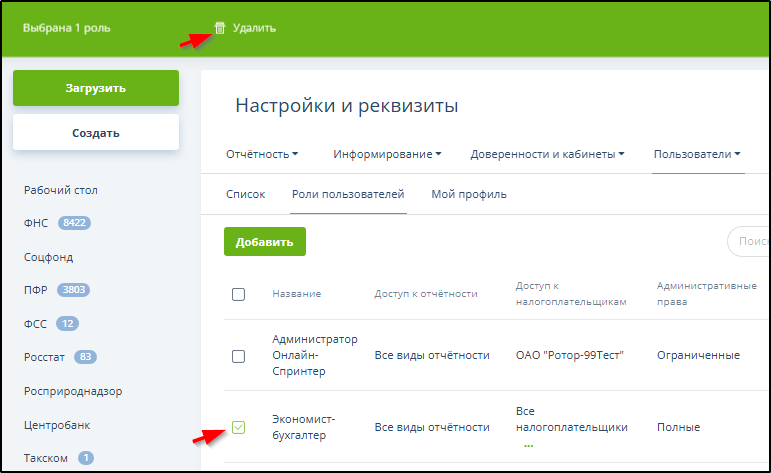Screen dimensions: 771x473
Task: Click the Создать button
Action: pos(96,133)
